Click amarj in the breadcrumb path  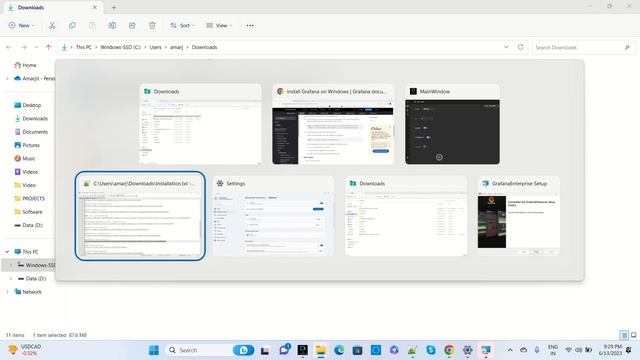176,47
